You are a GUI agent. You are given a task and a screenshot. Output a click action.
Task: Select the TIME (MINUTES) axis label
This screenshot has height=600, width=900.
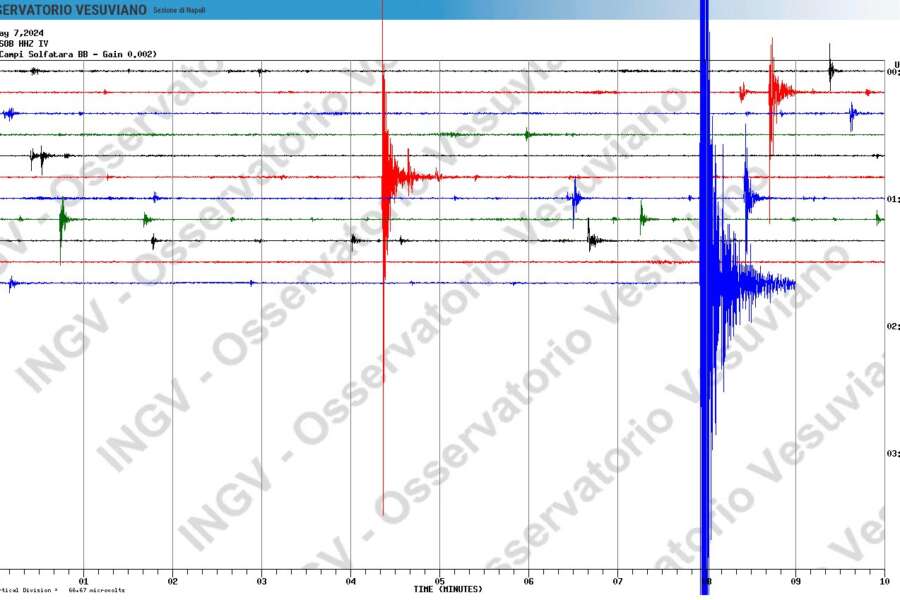448,589
